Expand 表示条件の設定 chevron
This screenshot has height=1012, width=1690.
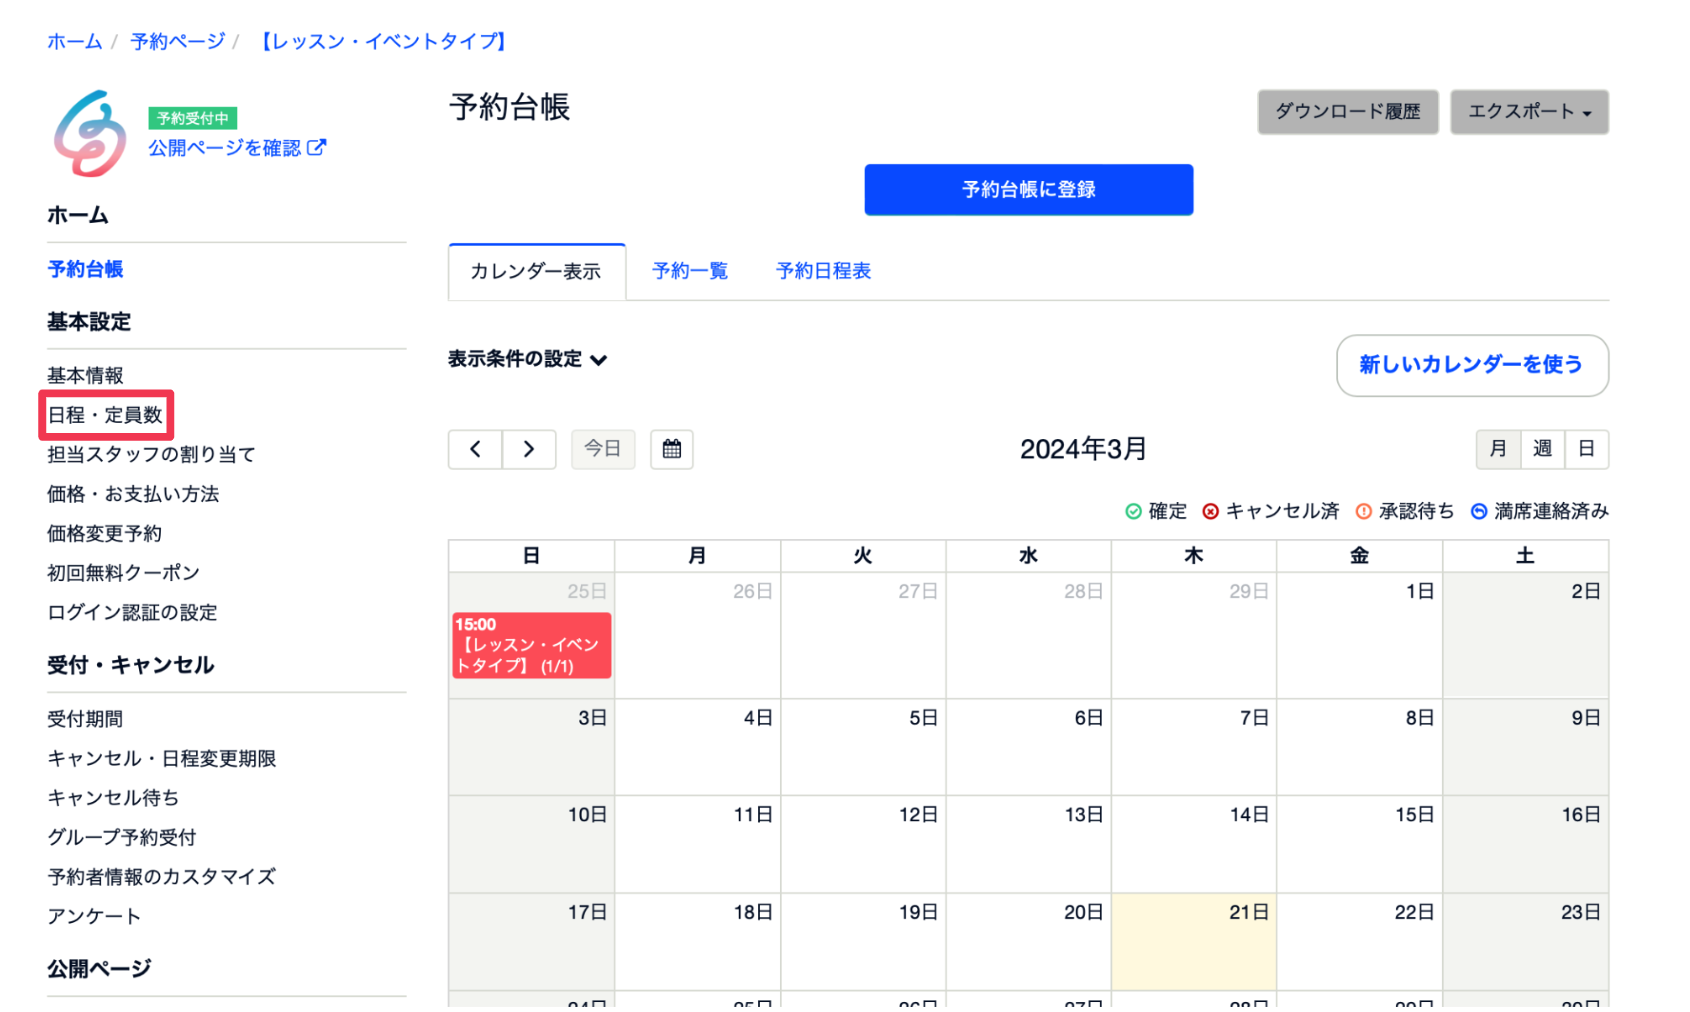tap(599, 360)
